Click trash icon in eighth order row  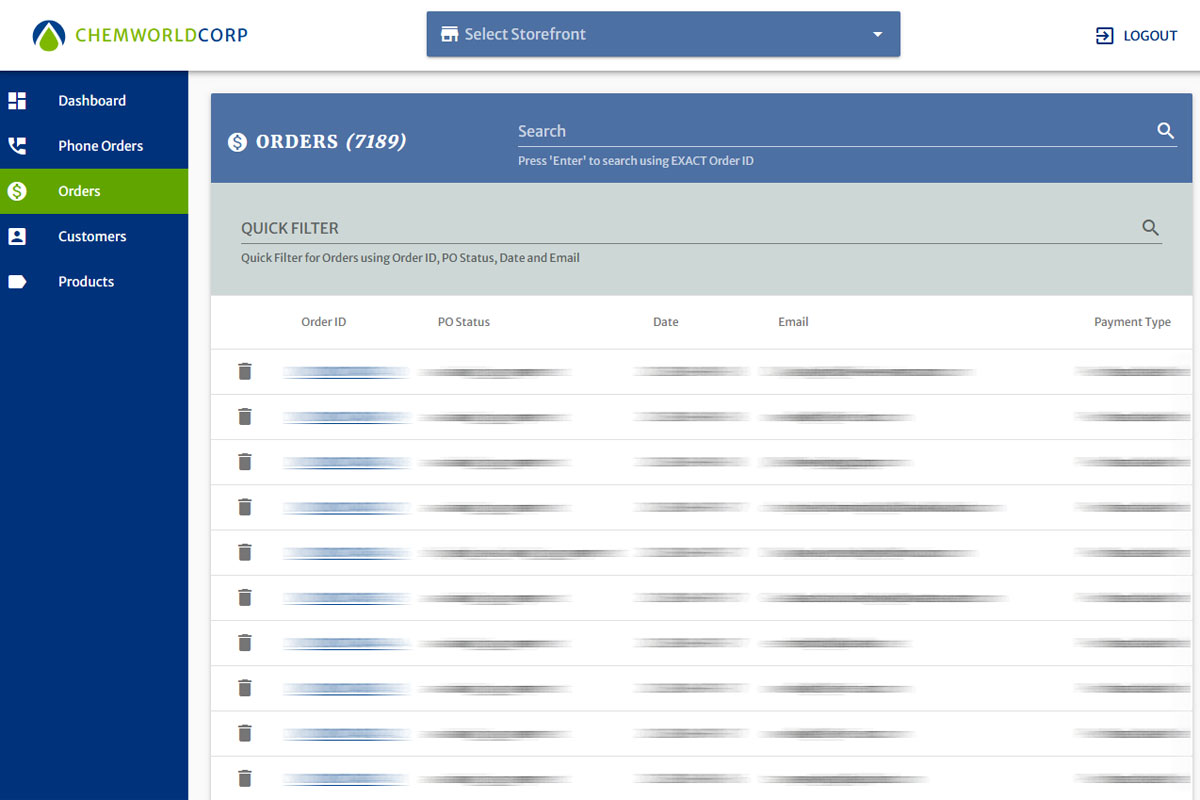coord(245,688)
